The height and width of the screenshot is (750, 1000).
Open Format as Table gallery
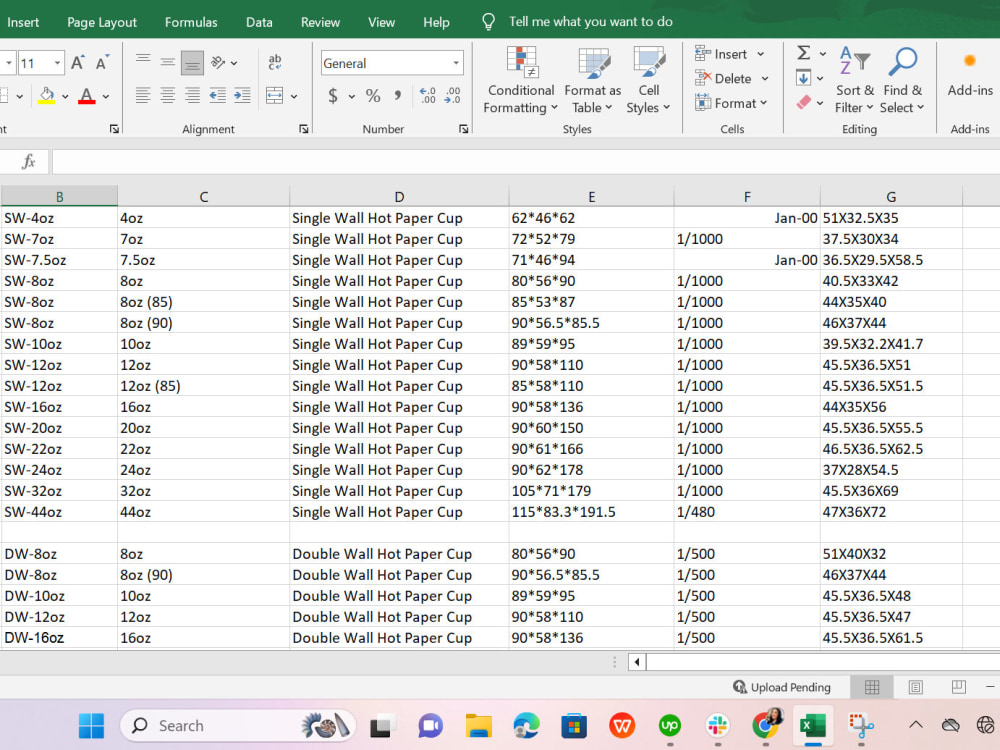point(592,80)
